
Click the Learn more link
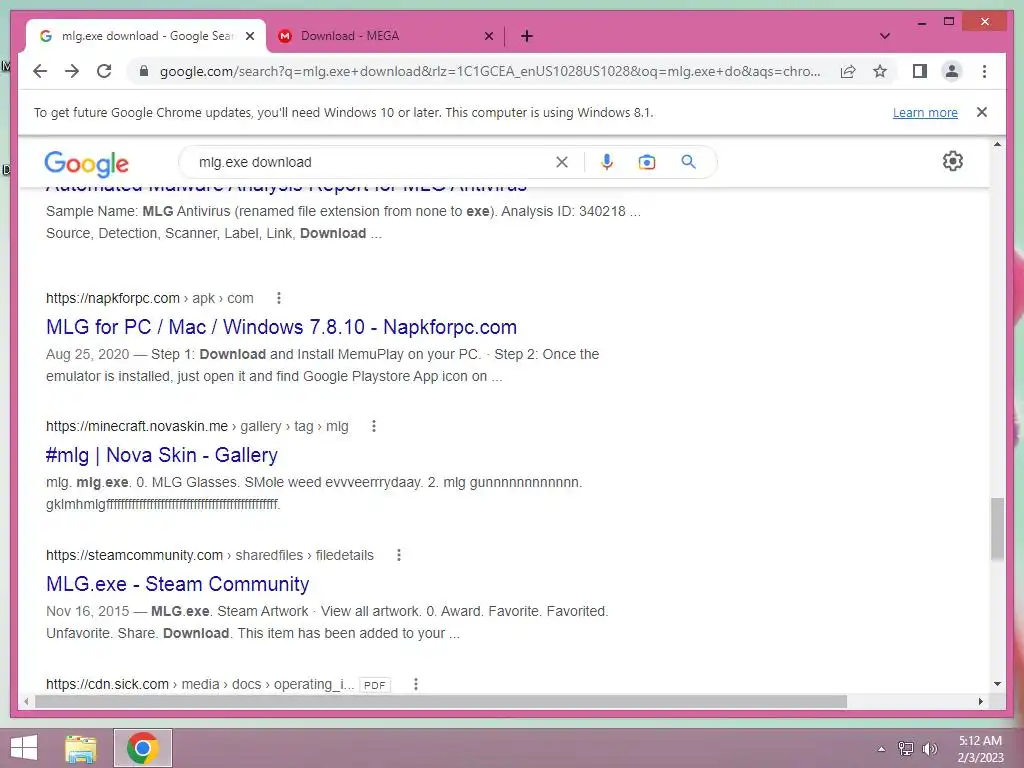click(x=925, y=112)
